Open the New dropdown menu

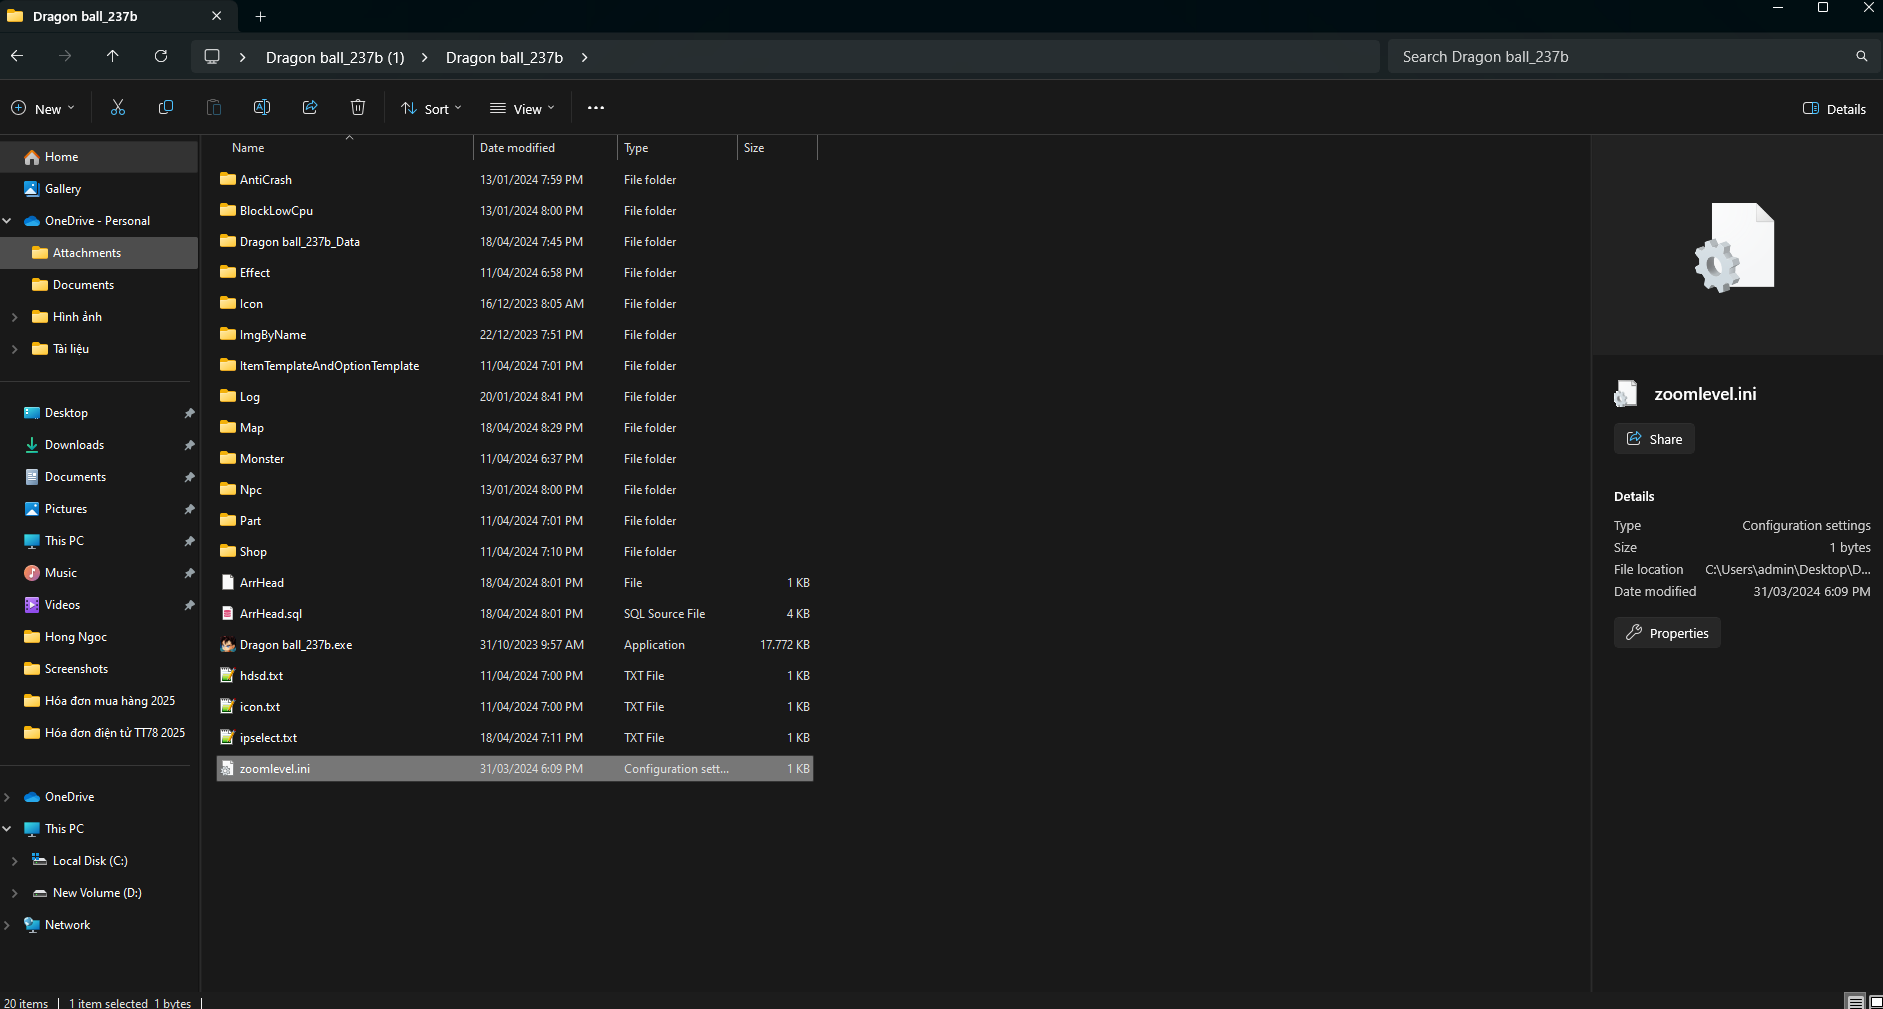(43, 109)
